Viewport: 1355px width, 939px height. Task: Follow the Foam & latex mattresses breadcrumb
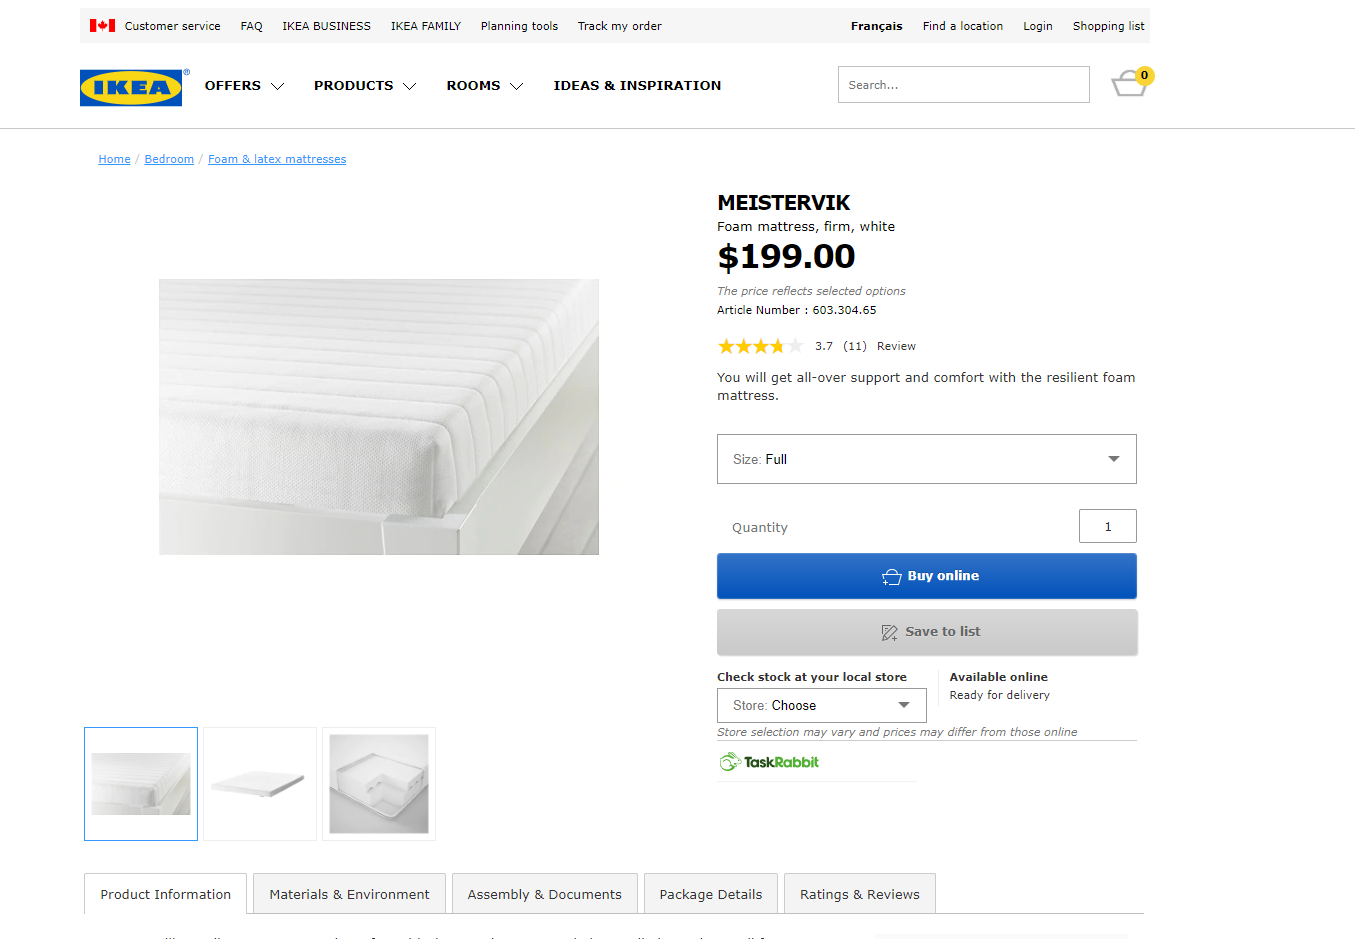click(x=277, y=159)
